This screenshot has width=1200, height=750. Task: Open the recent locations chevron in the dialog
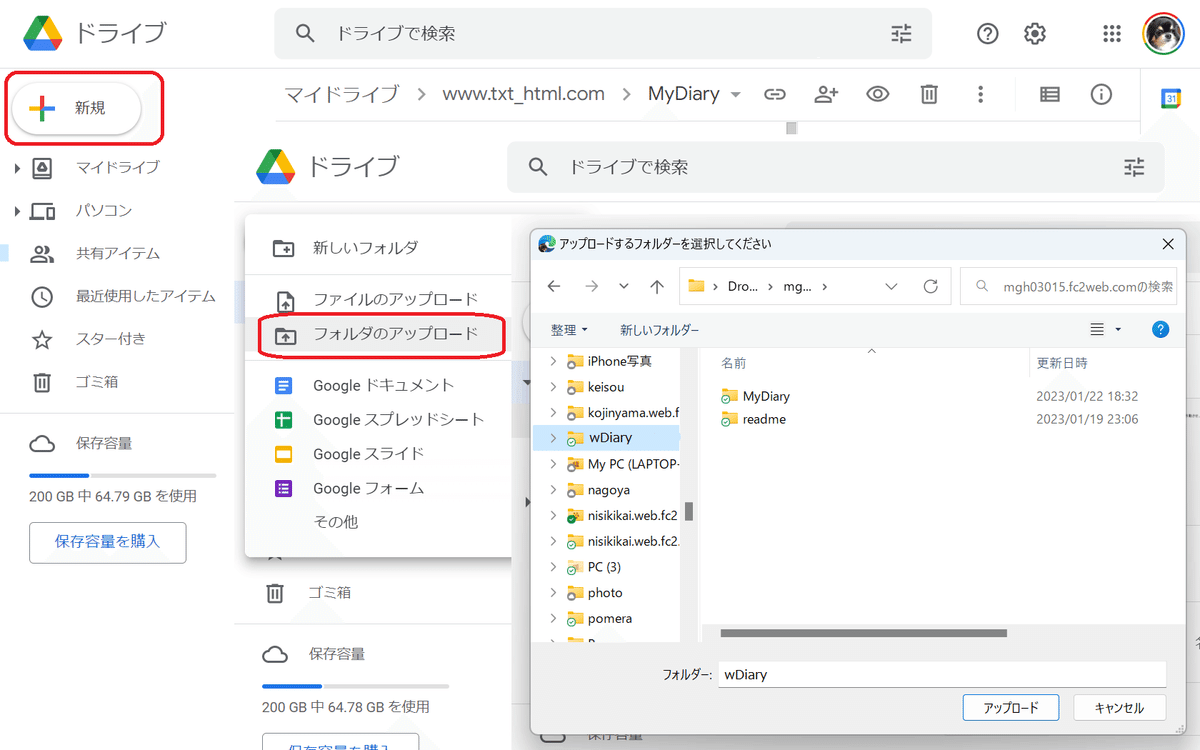coord(624,286)
